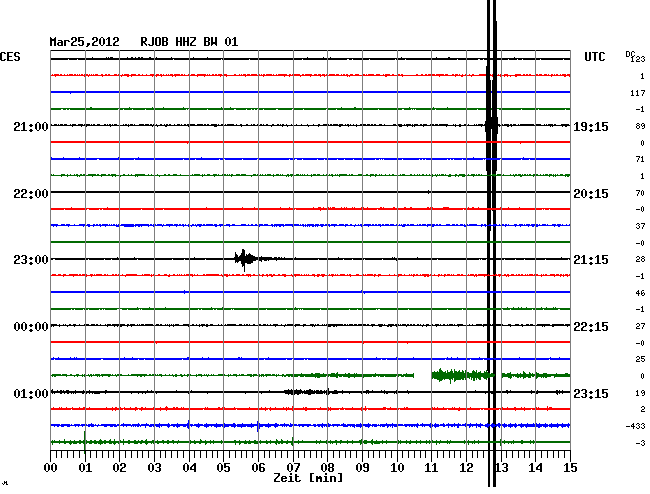650x494 pixels.
Task: Click the DC offset value 46
Action: point(640,293)
